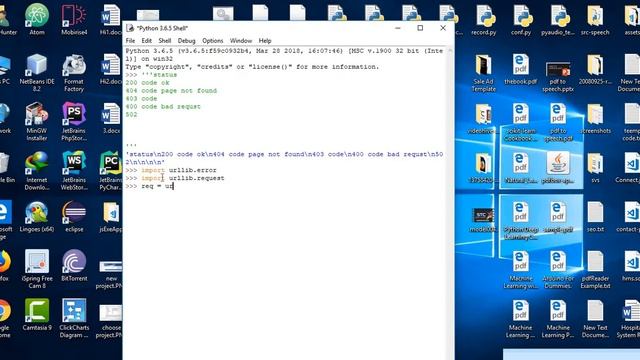Viewport: 640px width, 360px height.
Task: Select the NetBeans IDE 8.2 icon
Action: pyautogui.click(x=37, y=72)
